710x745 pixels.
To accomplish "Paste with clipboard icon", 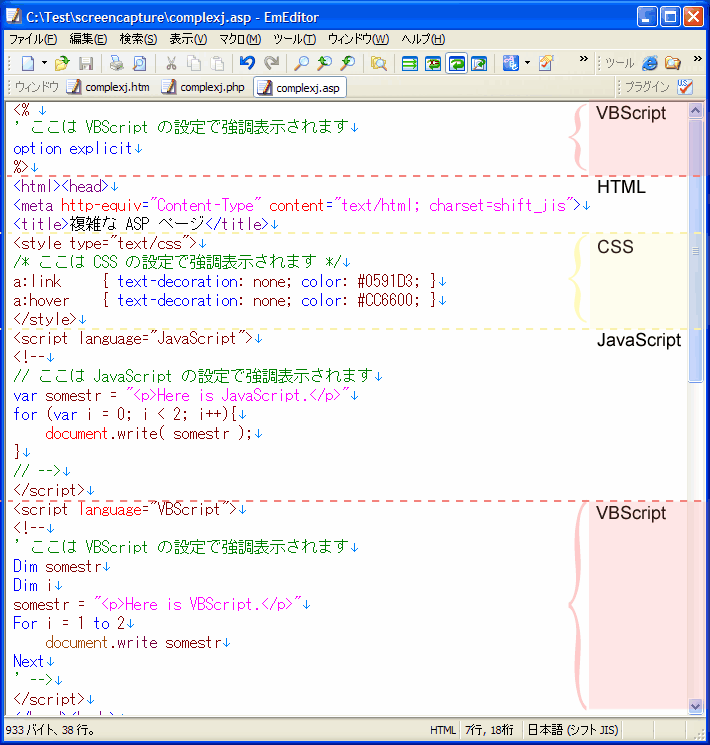I will [217, 63].
